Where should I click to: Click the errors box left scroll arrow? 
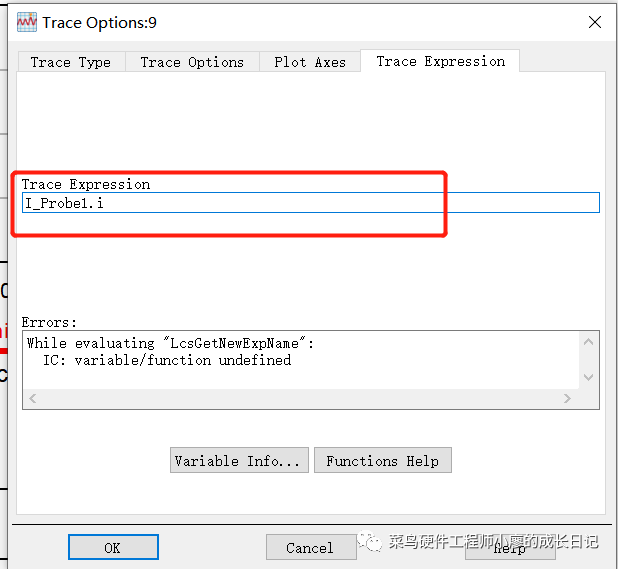(33, 399)
